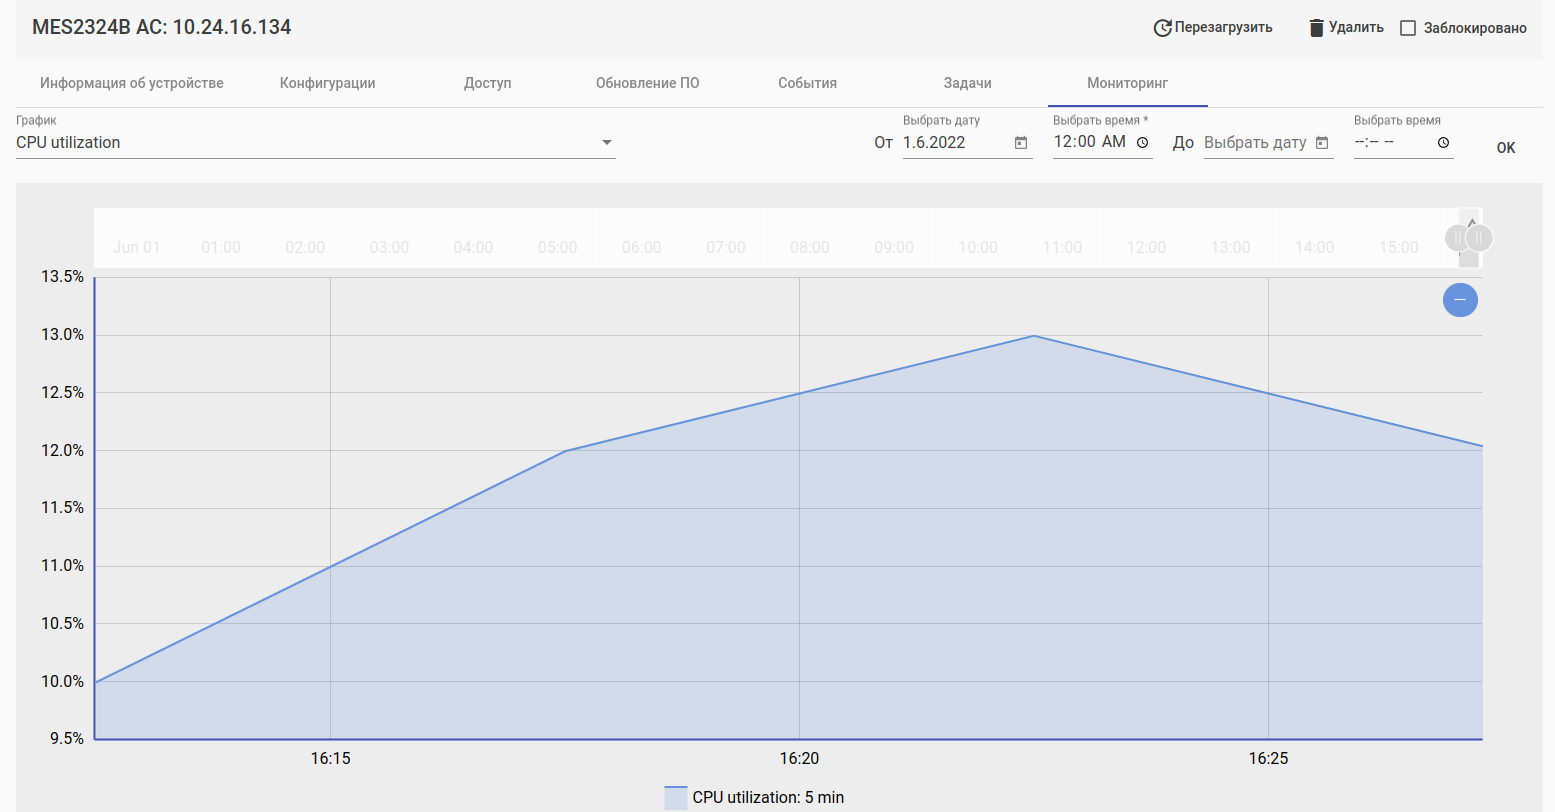Click the blue zoom-out minus button on chart
The height and width of the screenshot is (812, 1555).
[1460, 299]
